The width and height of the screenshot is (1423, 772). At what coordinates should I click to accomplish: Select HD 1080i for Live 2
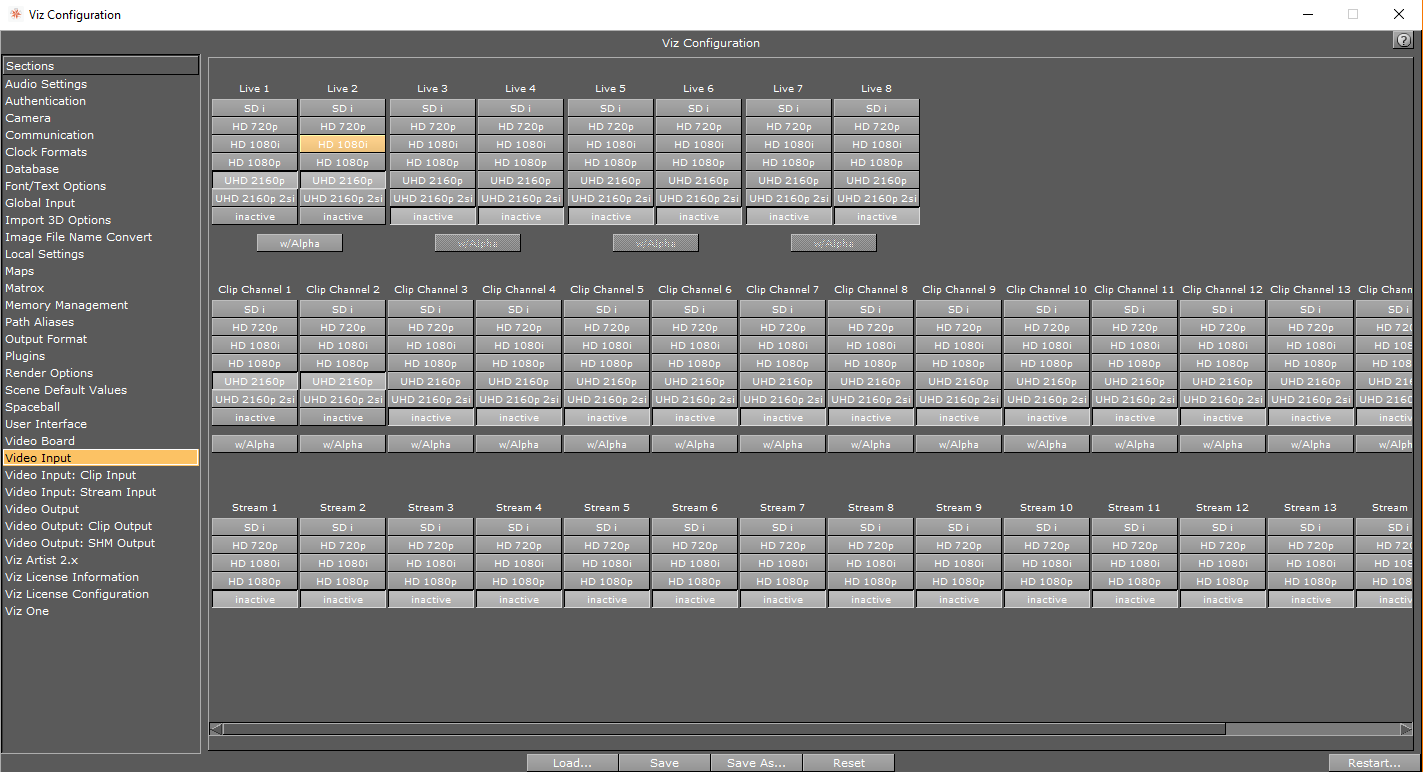click(x=342, y=144)
